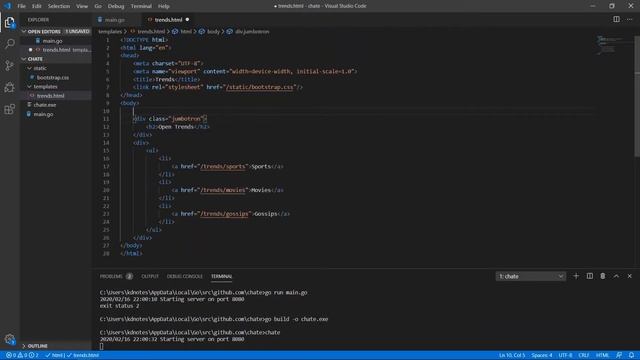Switch to the main.go editor tab
Viewport: 640px width, 360px height.
tap(115, 20)
